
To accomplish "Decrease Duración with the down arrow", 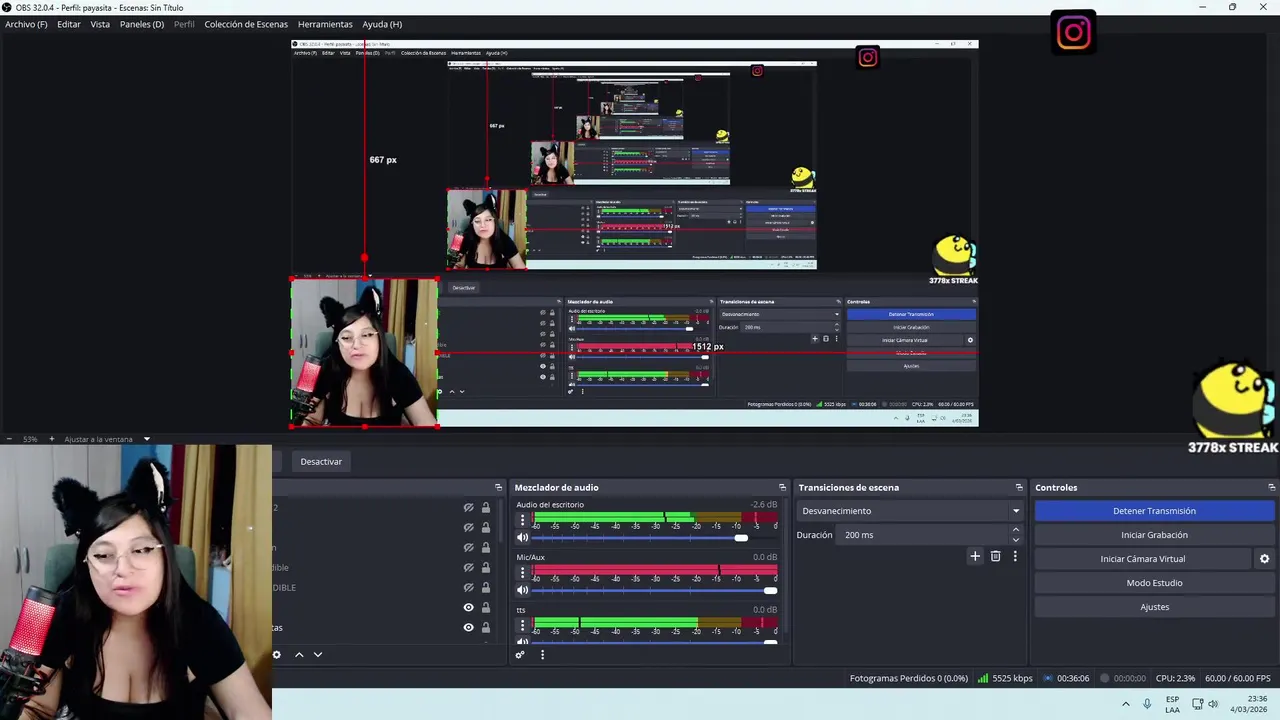I will 1016,540.
